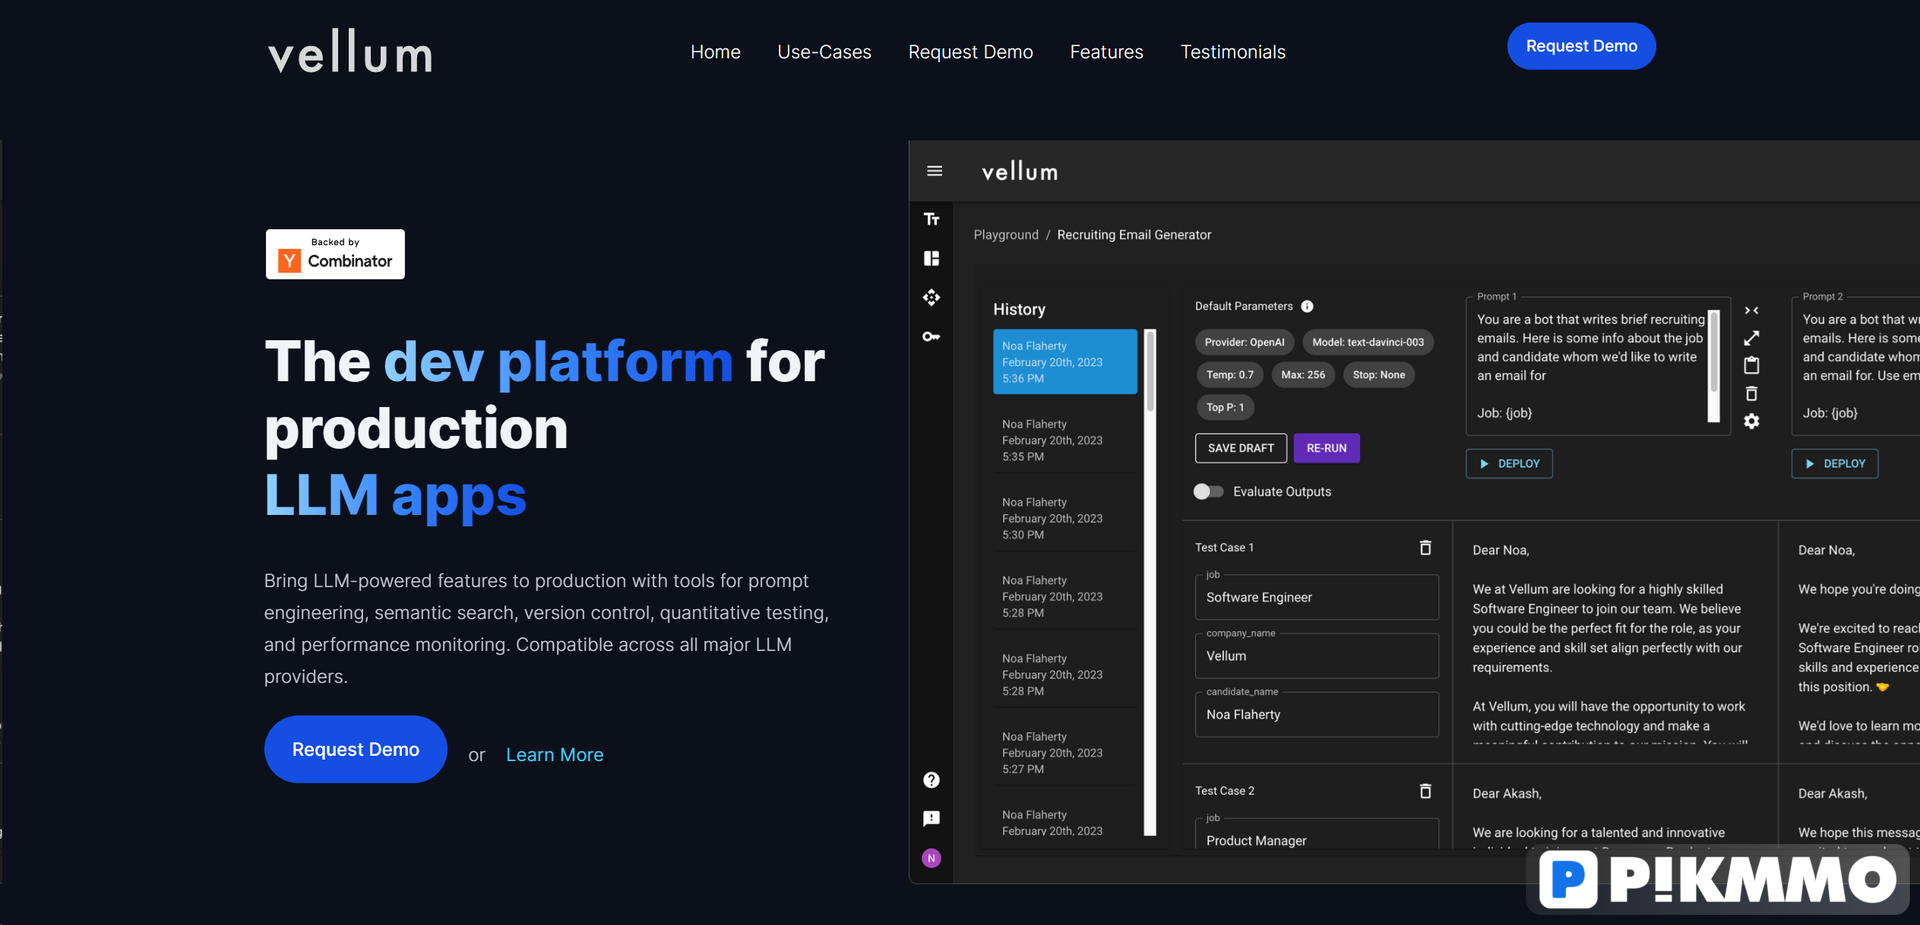Screen dimensions: 1920x925
Task: Click the Test Case 1 label
Action: tap(1224, 548)
